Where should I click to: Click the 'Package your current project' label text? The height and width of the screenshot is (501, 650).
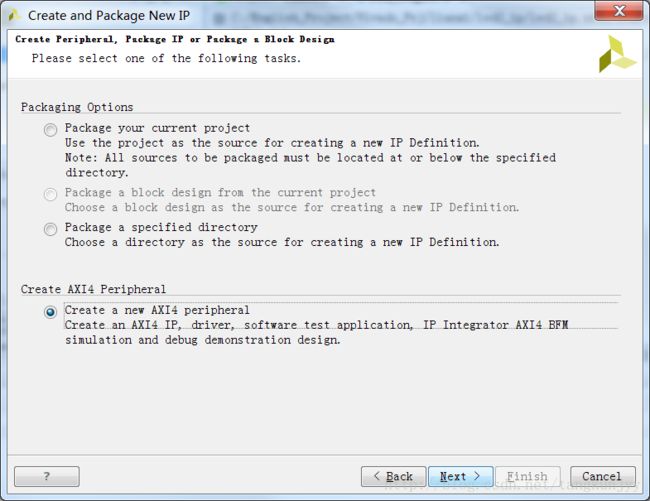(158, 128)
